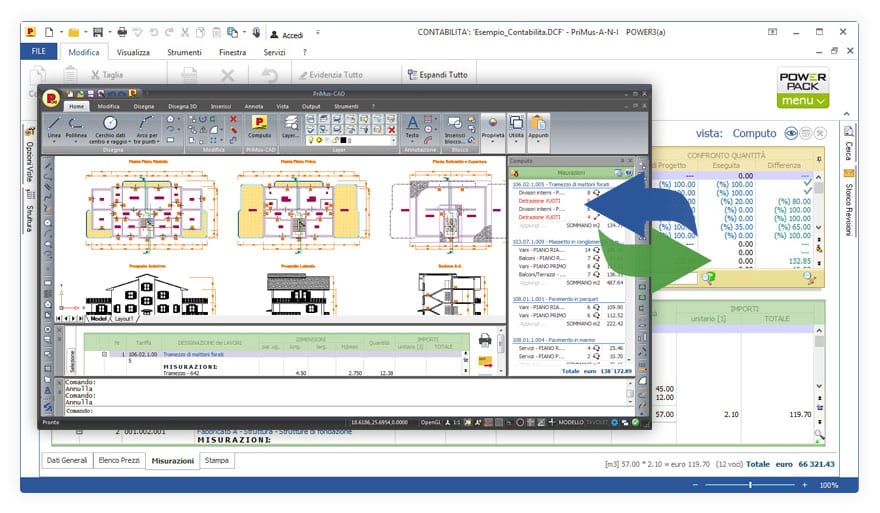The width and height of the screenshot is (880, 513).
Task: Click the Espandi Tutto button
Action: [438, 75]
